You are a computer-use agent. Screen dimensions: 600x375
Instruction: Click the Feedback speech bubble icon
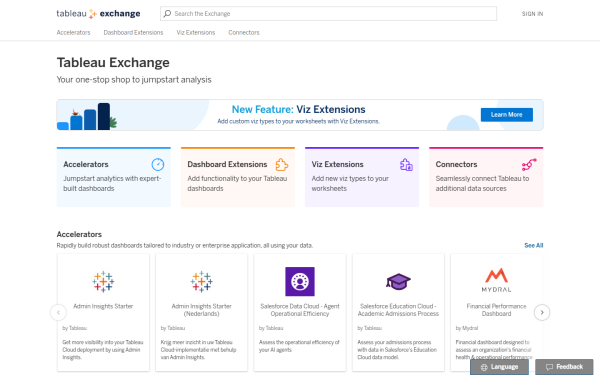549,367
